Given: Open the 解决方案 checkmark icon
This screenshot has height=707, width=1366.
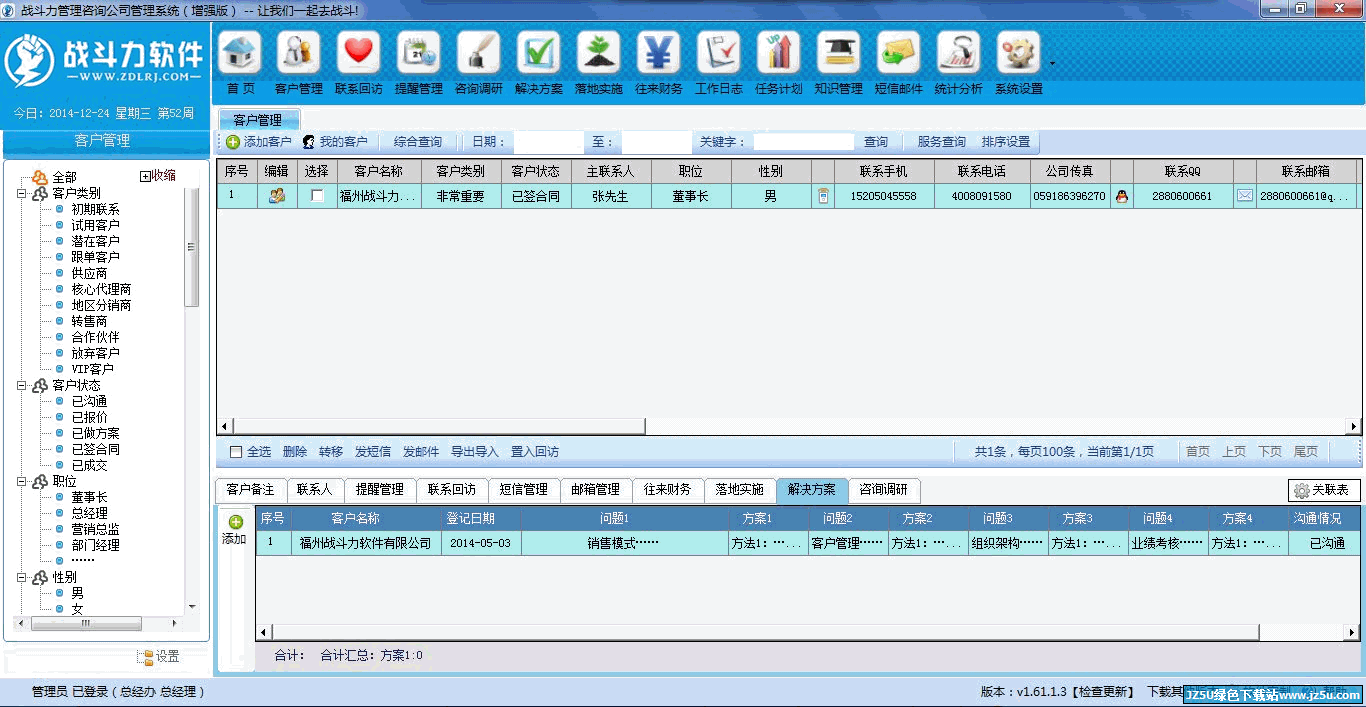Looking at the screenshot, I should (x=539, y=54).
